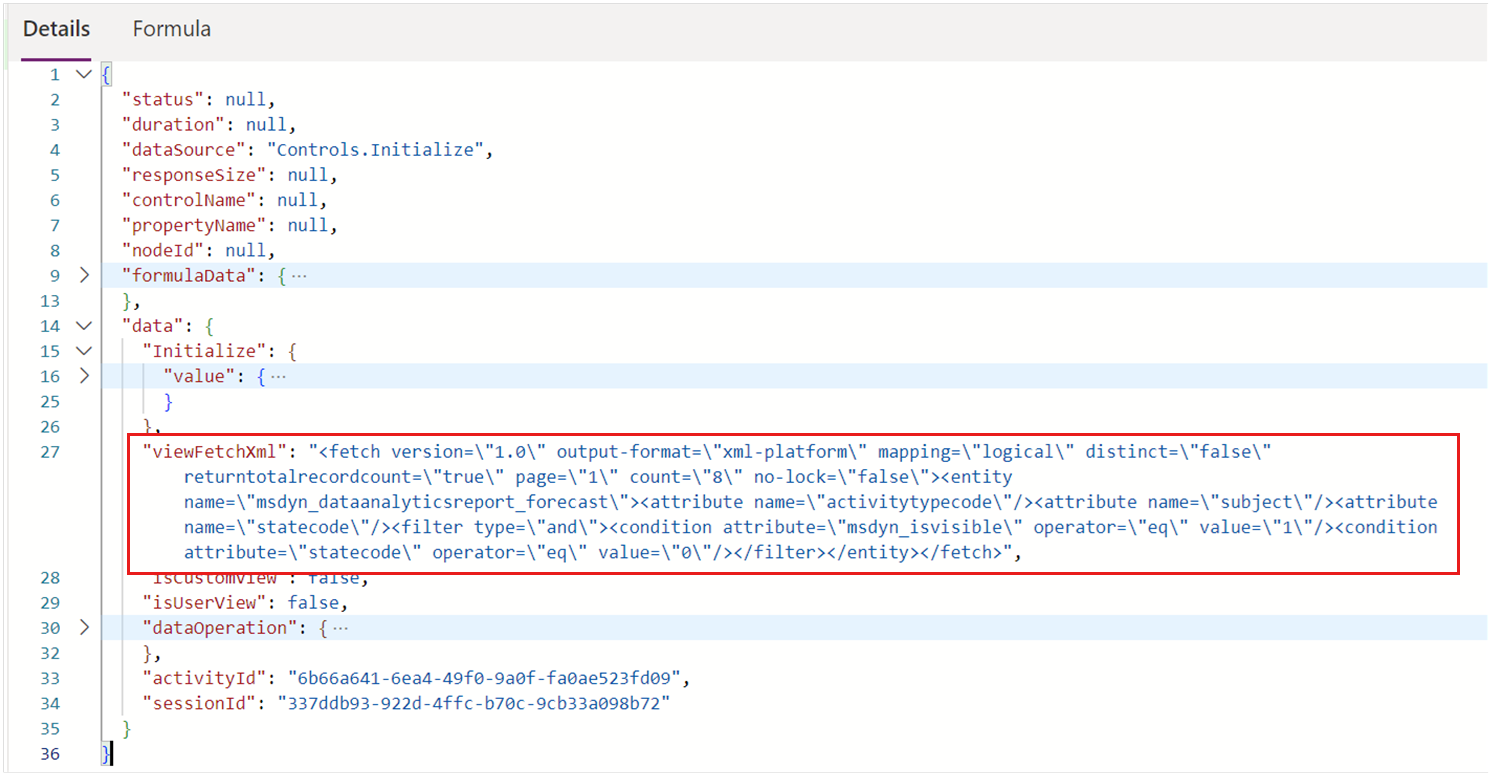Image resolution: width=1492 pixels, height=777 pixels.
Task: Click the "isUserView" key text
Action: 204,603
